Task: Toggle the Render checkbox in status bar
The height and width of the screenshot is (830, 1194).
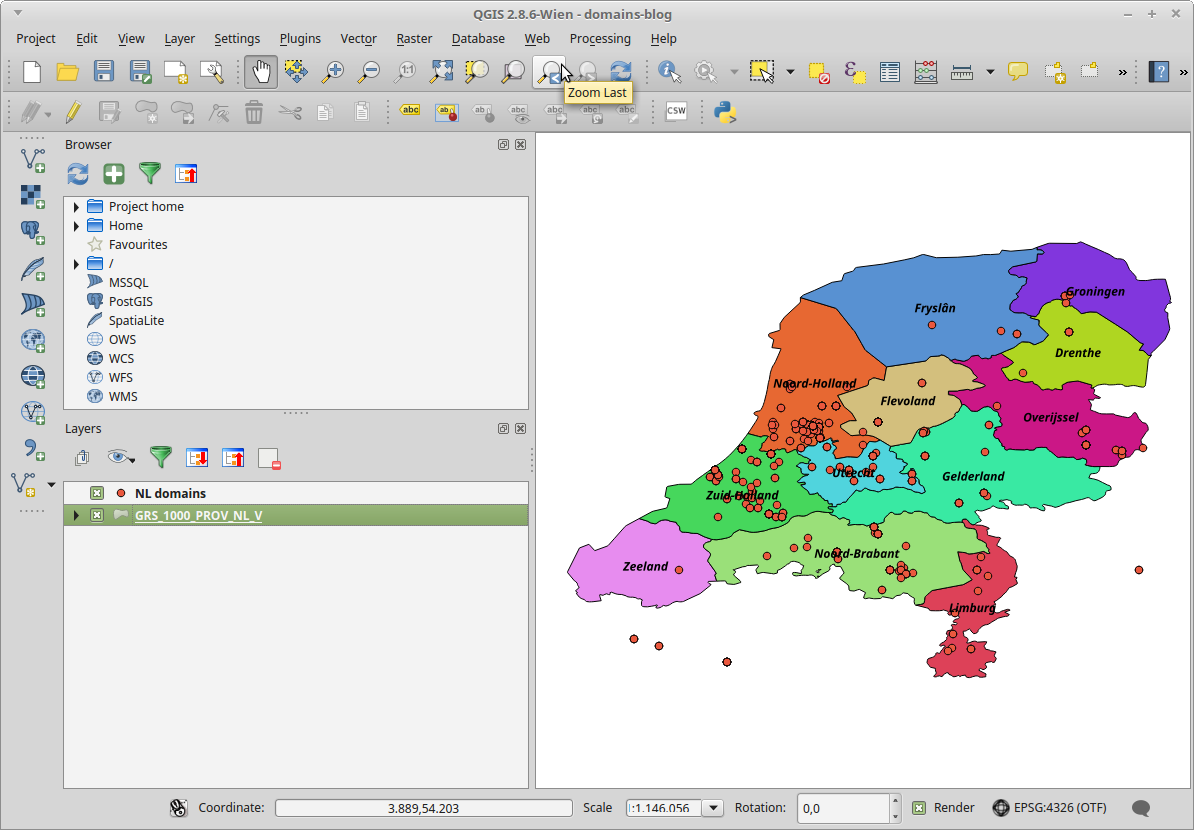Action: pyautogui.click(x=919, y=808)
